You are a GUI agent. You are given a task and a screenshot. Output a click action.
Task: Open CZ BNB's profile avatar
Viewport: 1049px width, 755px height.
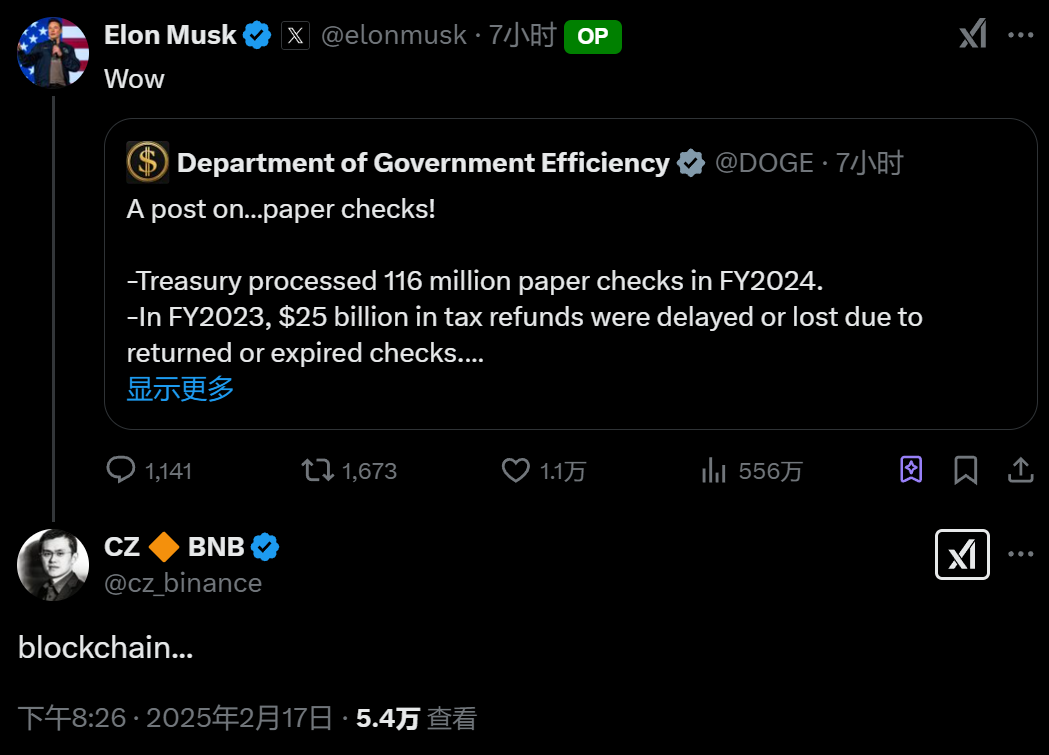(53, 565)
